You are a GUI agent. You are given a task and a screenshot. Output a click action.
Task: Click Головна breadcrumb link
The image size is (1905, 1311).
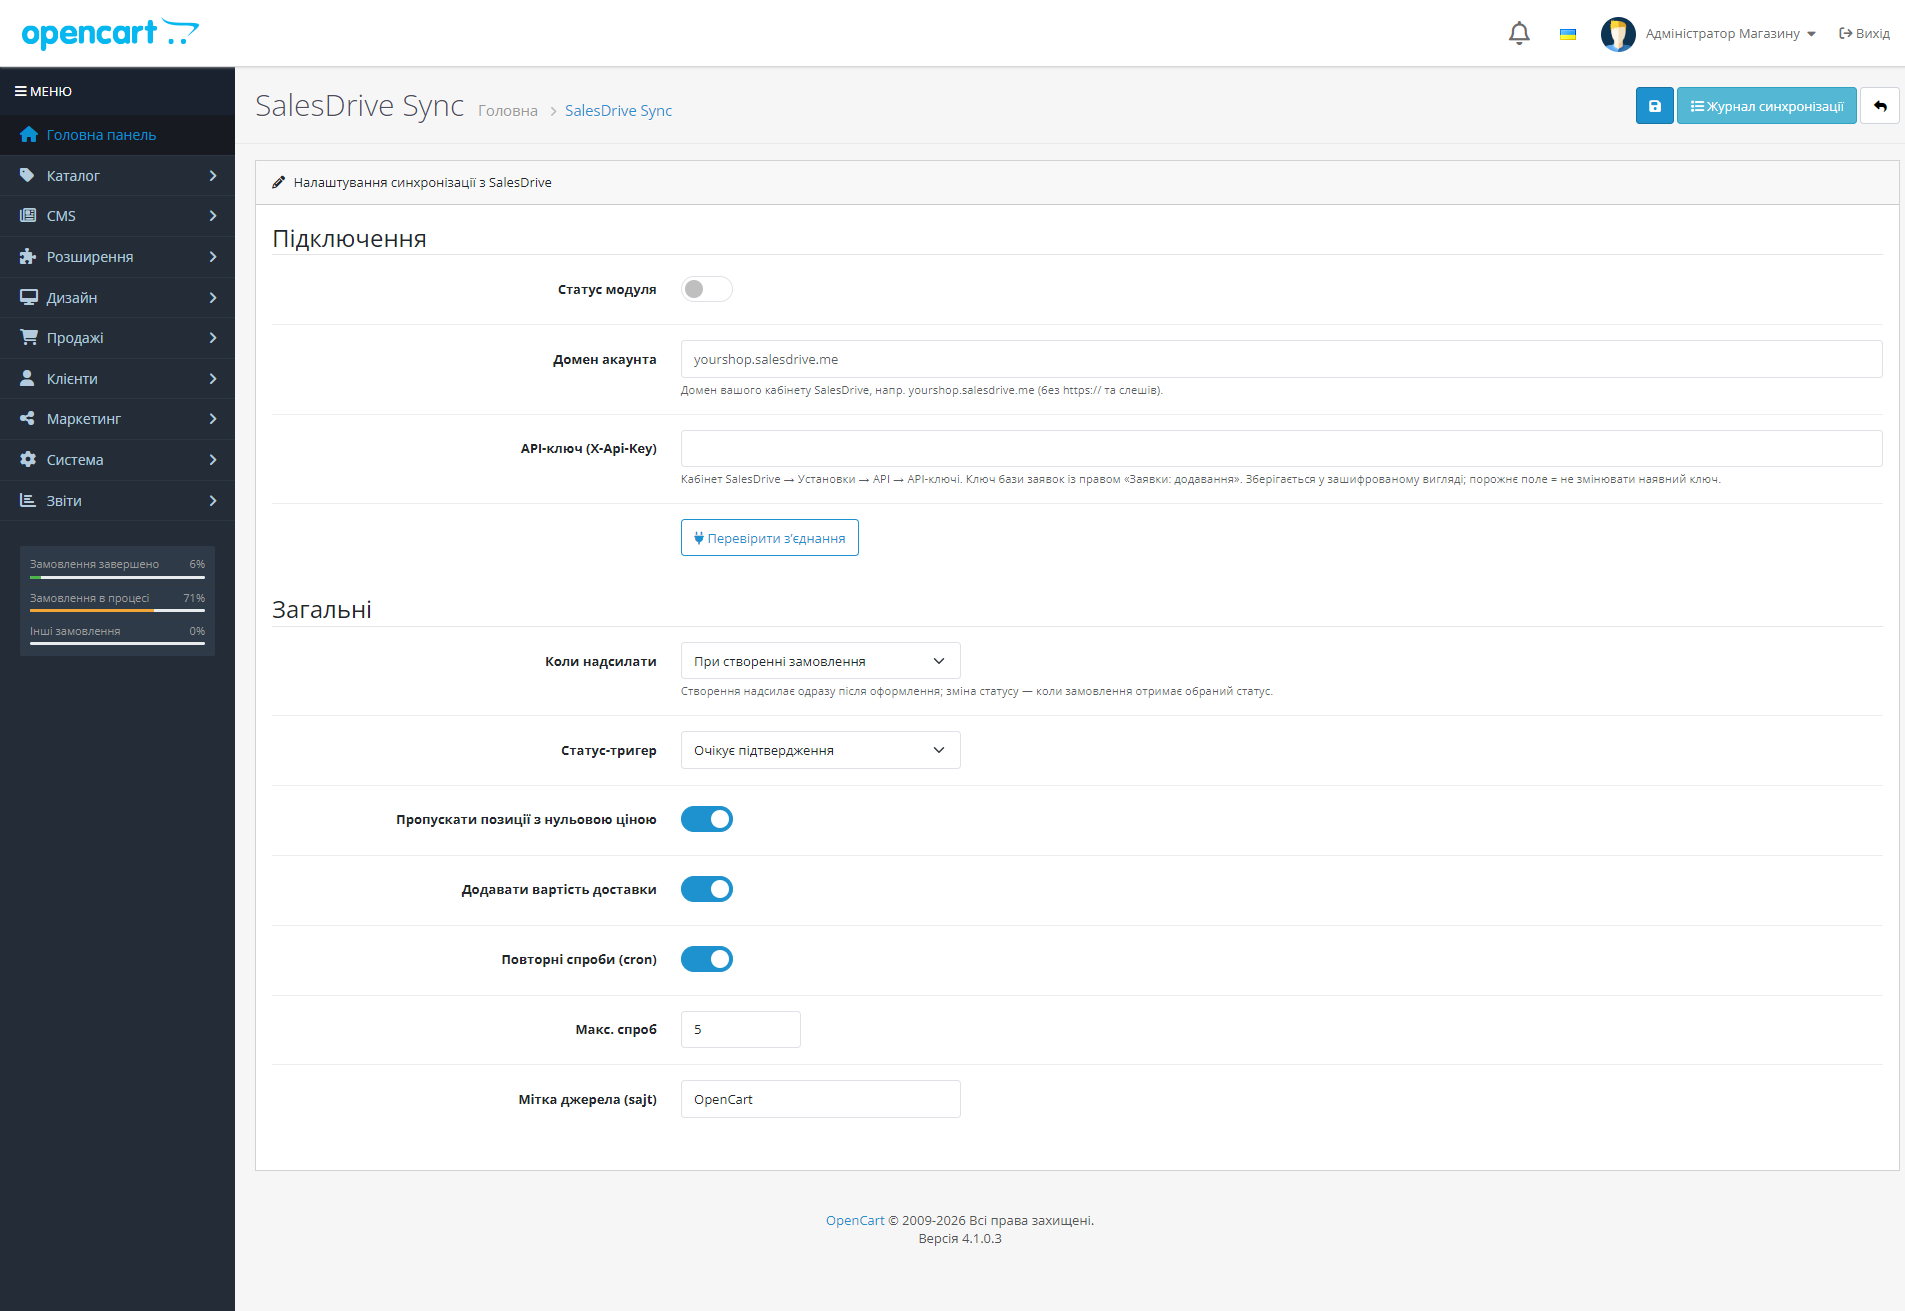508,110
